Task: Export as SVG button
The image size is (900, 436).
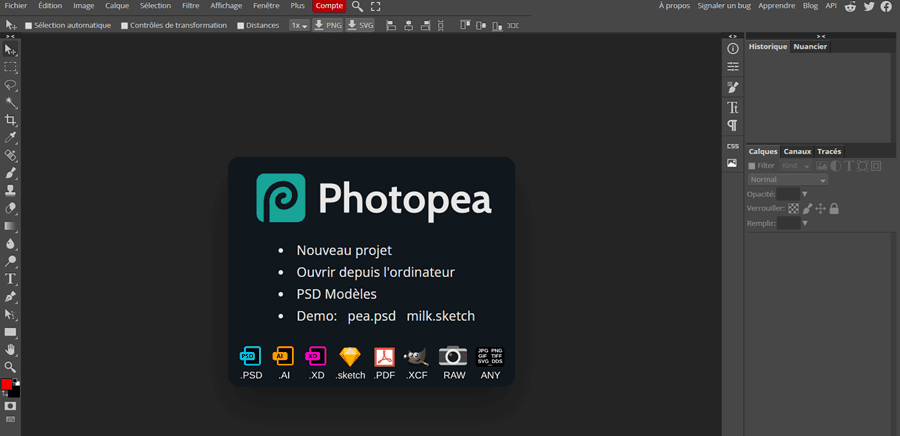Action: coord(360,25)
